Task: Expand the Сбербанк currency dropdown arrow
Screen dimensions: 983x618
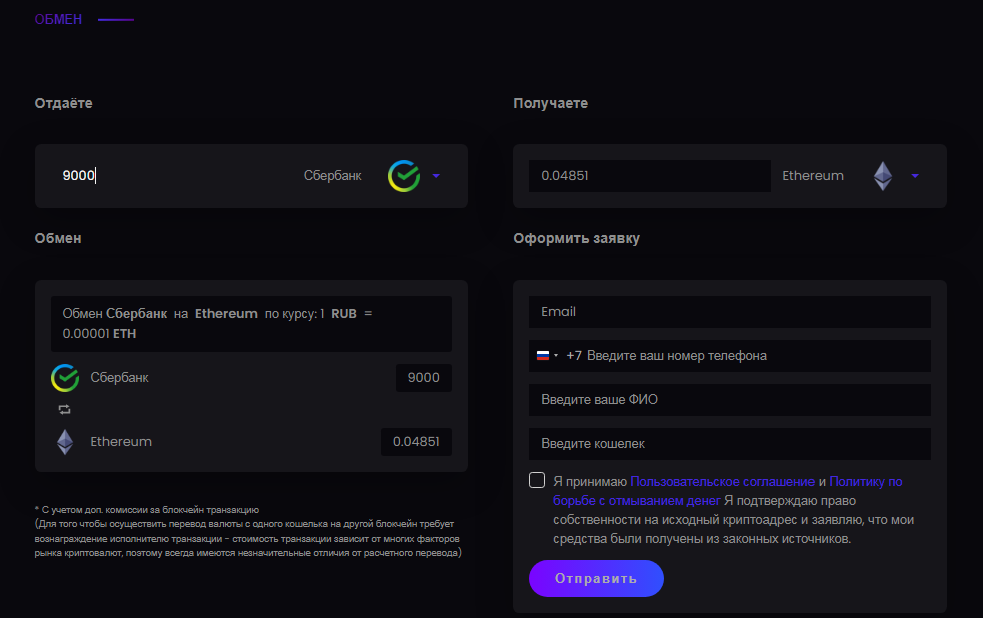Action: [436, 176]
